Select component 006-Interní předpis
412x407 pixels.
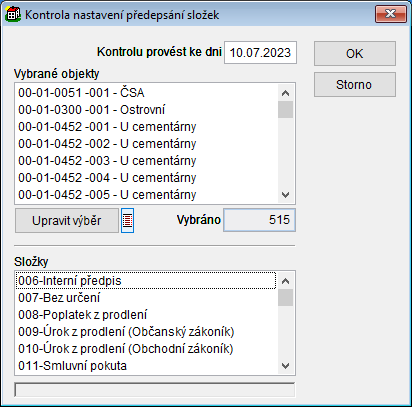pos(146,281)
